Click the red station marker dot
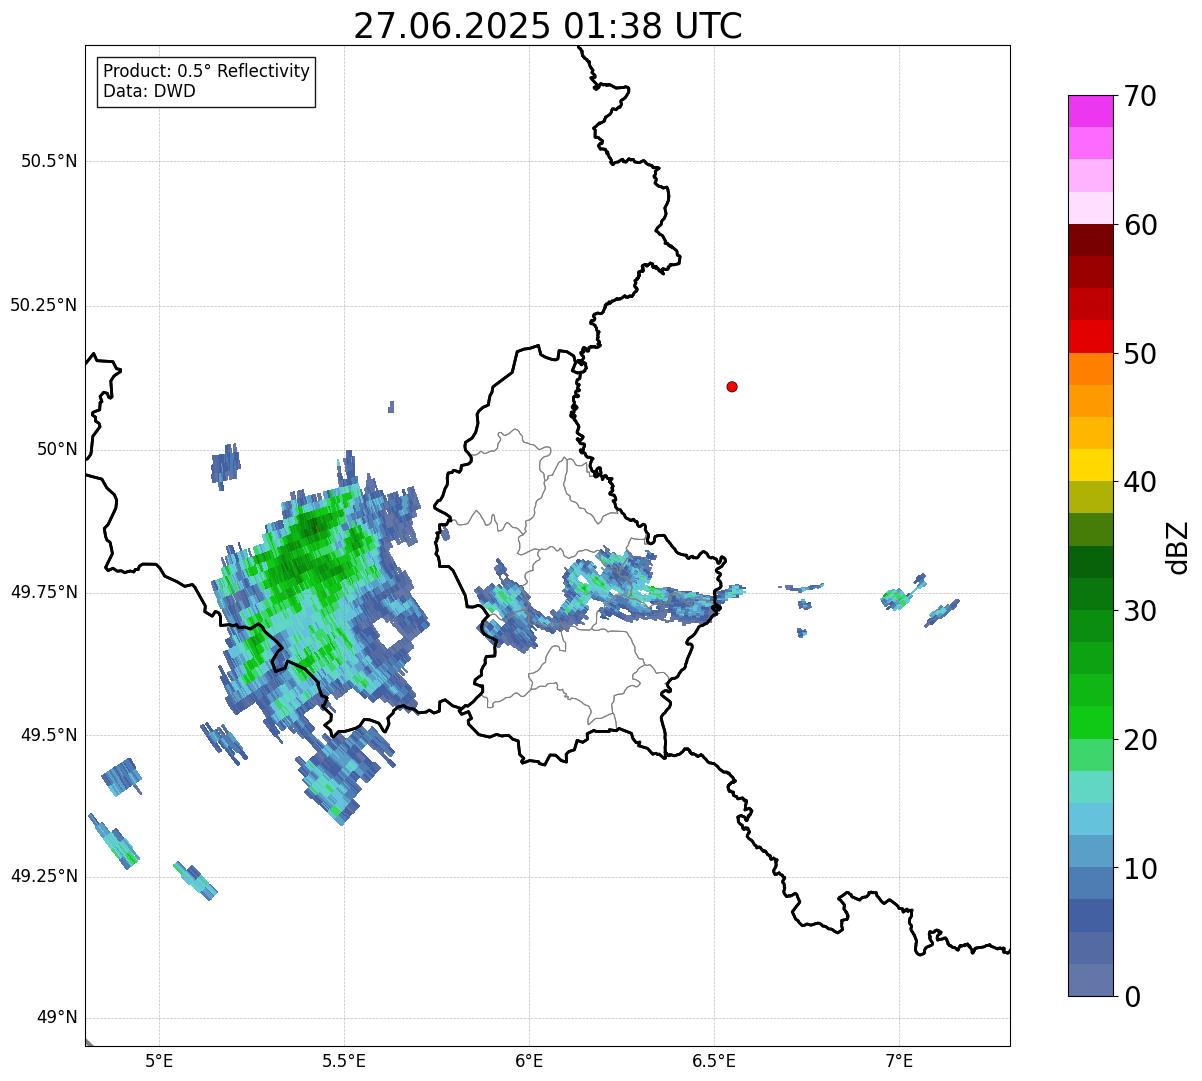The height and width of the screenshot is (1081, 1202). click(x=732, y=386)
